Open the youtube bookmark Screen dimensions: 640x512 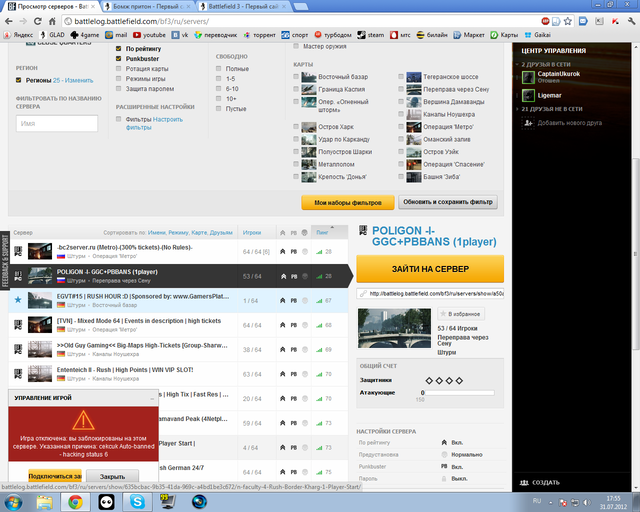(x=149, y=35)
